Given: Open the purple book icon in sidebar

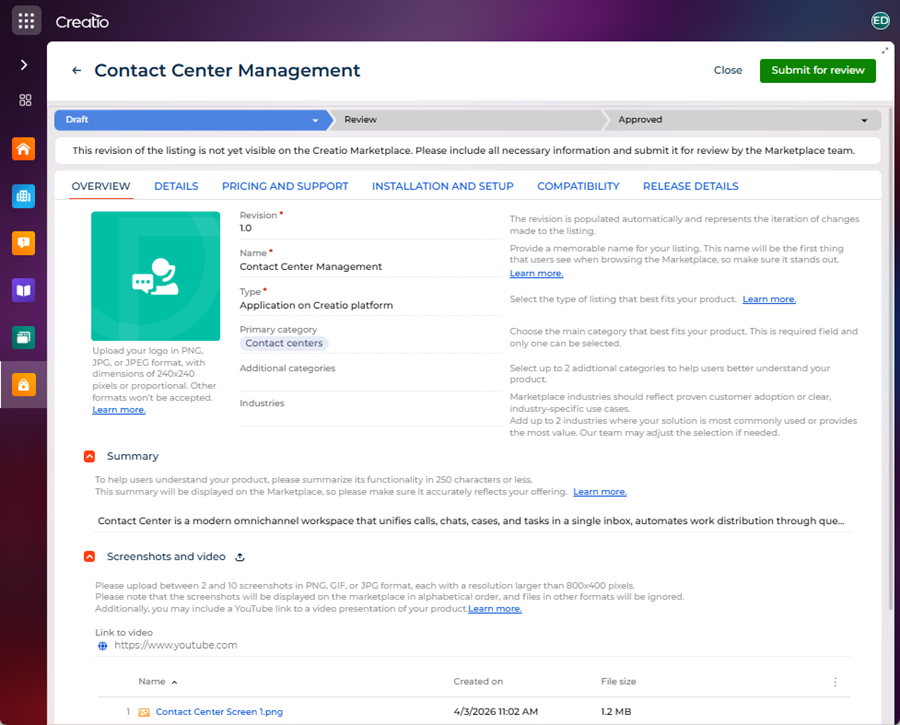Looking at the screenshot, I should 24,290.
